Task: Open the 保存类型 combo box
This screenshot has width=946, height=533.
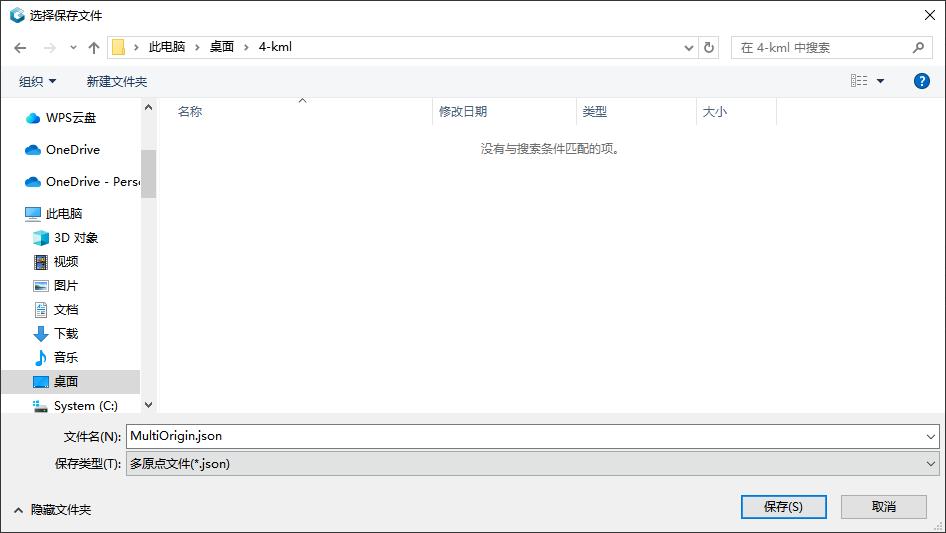Action: click(x=532, y=464)
